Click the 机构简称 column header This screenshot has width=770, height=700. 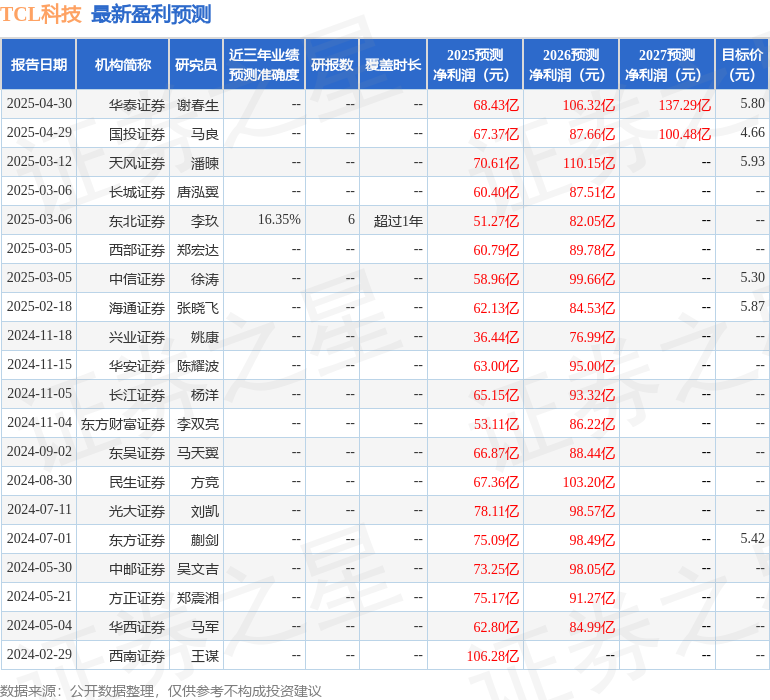(123, 64)
